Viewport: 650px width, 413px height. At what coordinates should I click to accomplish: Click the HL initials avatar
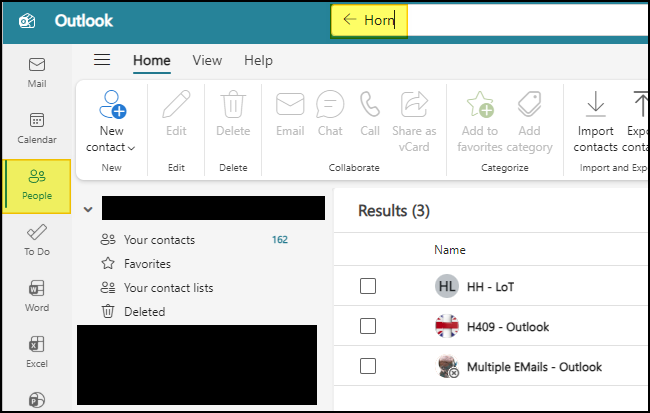(447, 286)
